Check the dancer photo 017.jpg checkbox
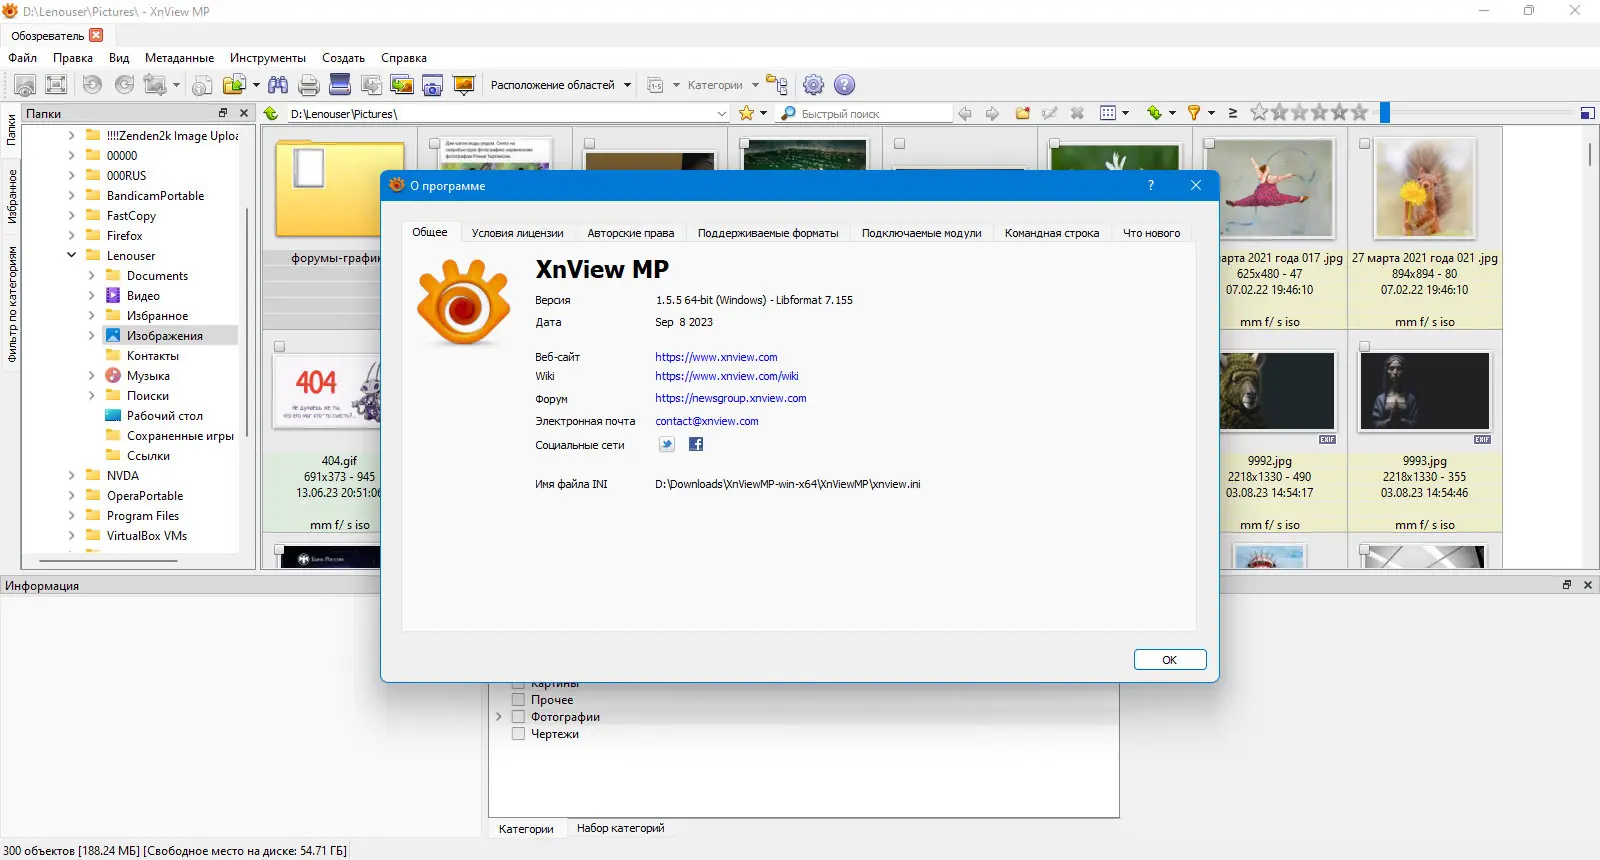The width and height of the screenshot is (1600, 860). click(1209, 144)
